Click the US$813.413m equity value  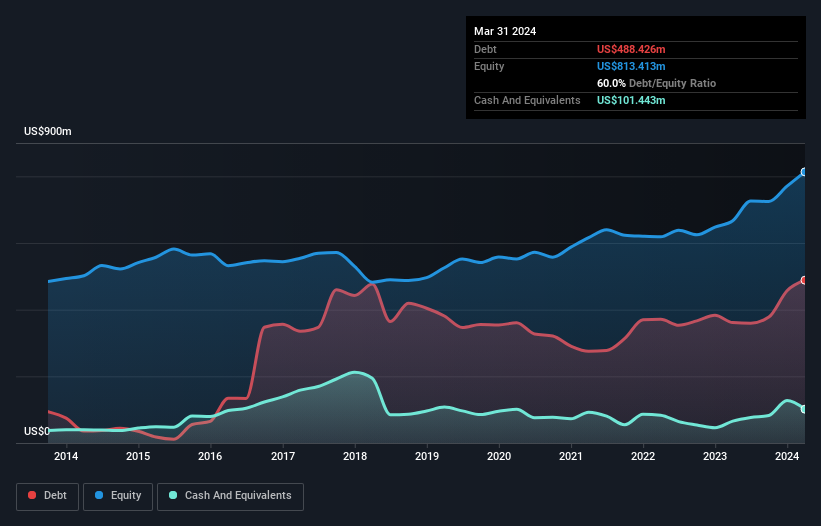click(631, 66)
